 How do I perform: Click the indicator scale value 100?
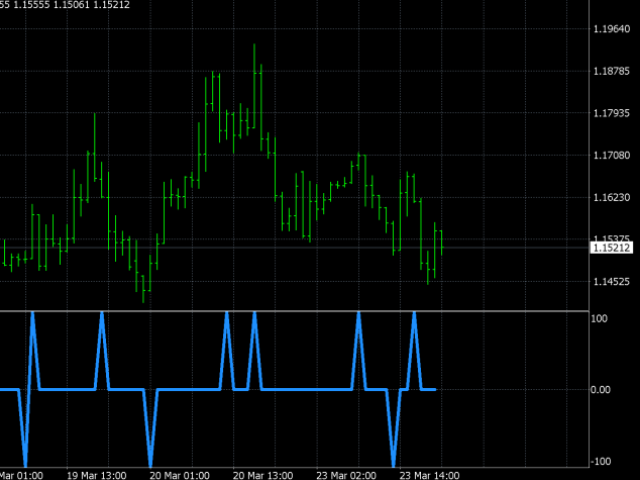[599, 318]
